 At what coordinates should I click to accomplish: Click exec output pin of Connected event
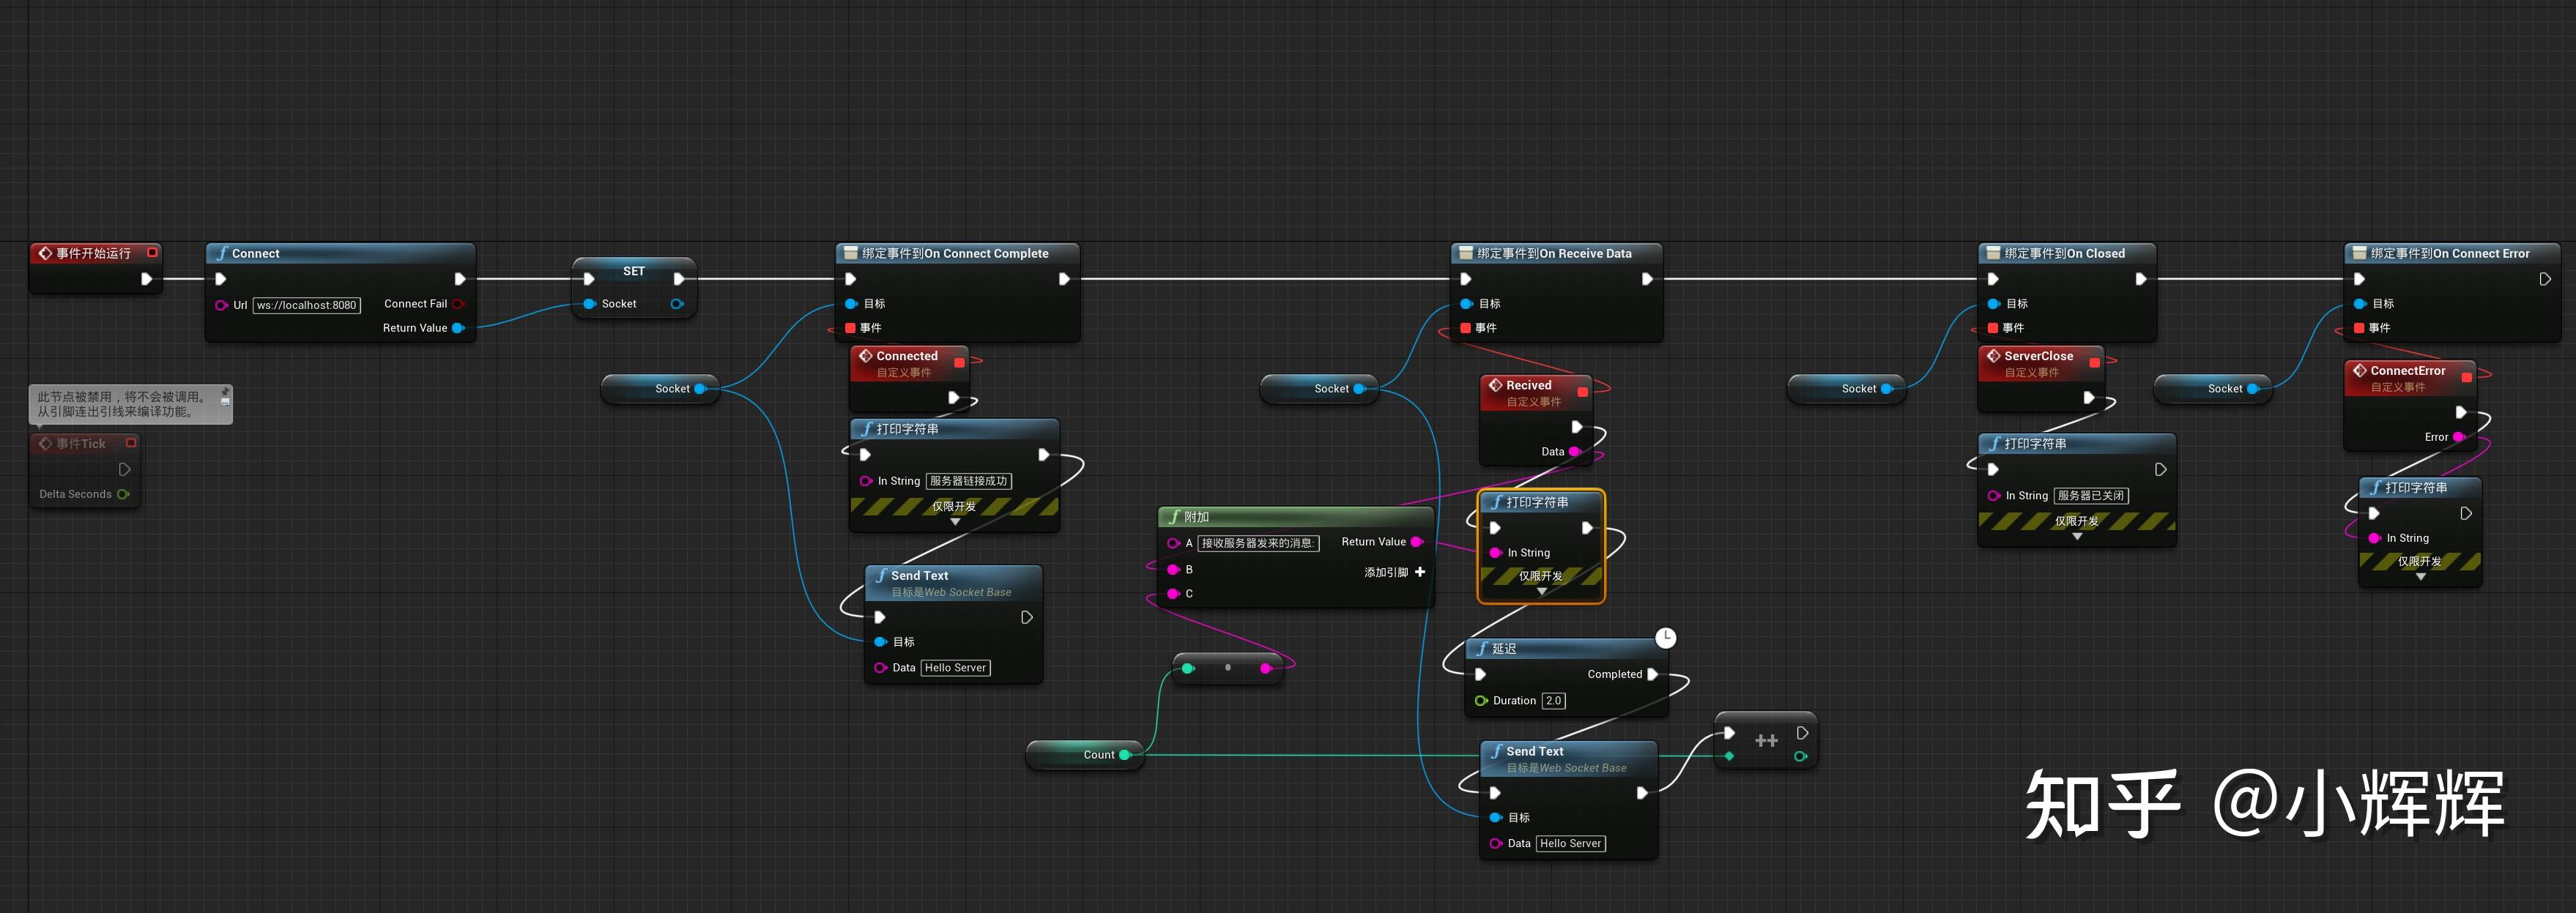pos(954,398)
